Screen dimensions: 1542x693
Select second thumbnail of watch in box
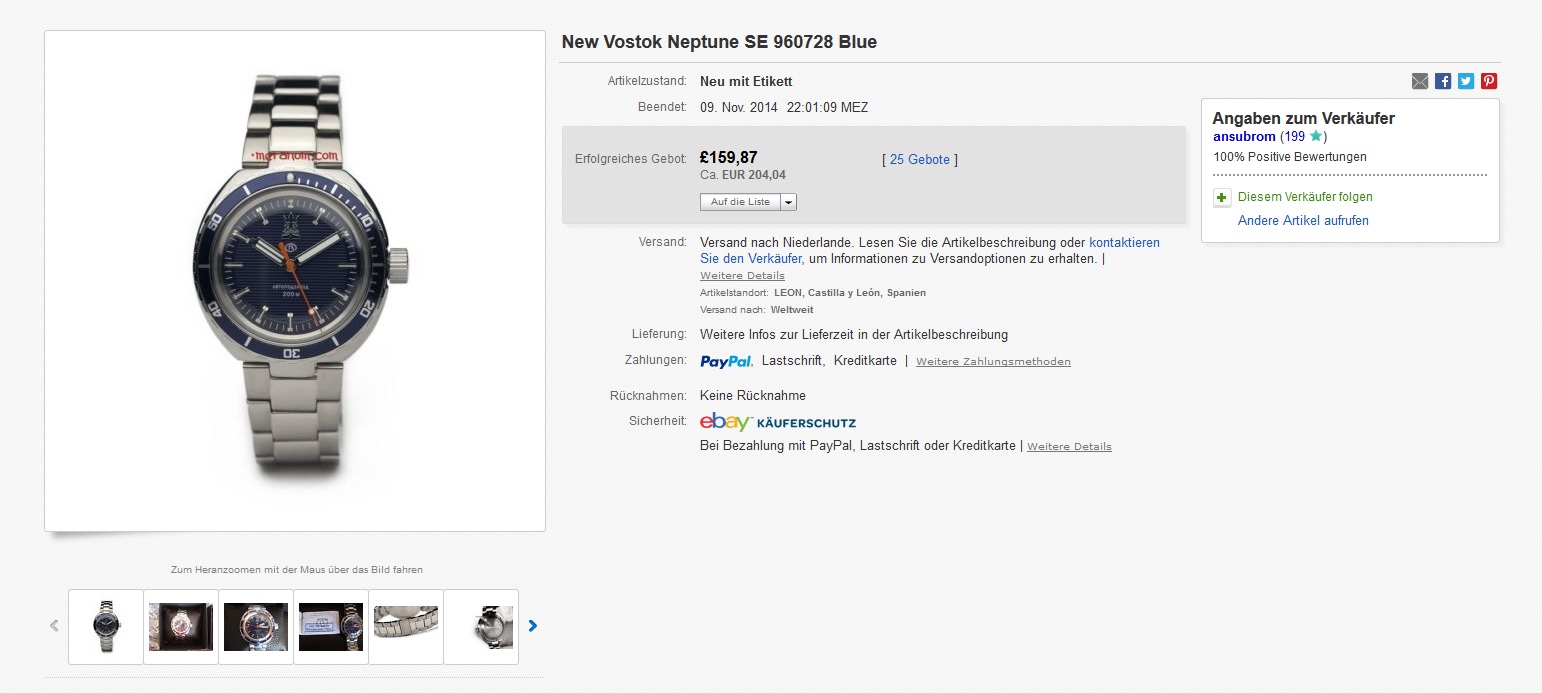181,627
